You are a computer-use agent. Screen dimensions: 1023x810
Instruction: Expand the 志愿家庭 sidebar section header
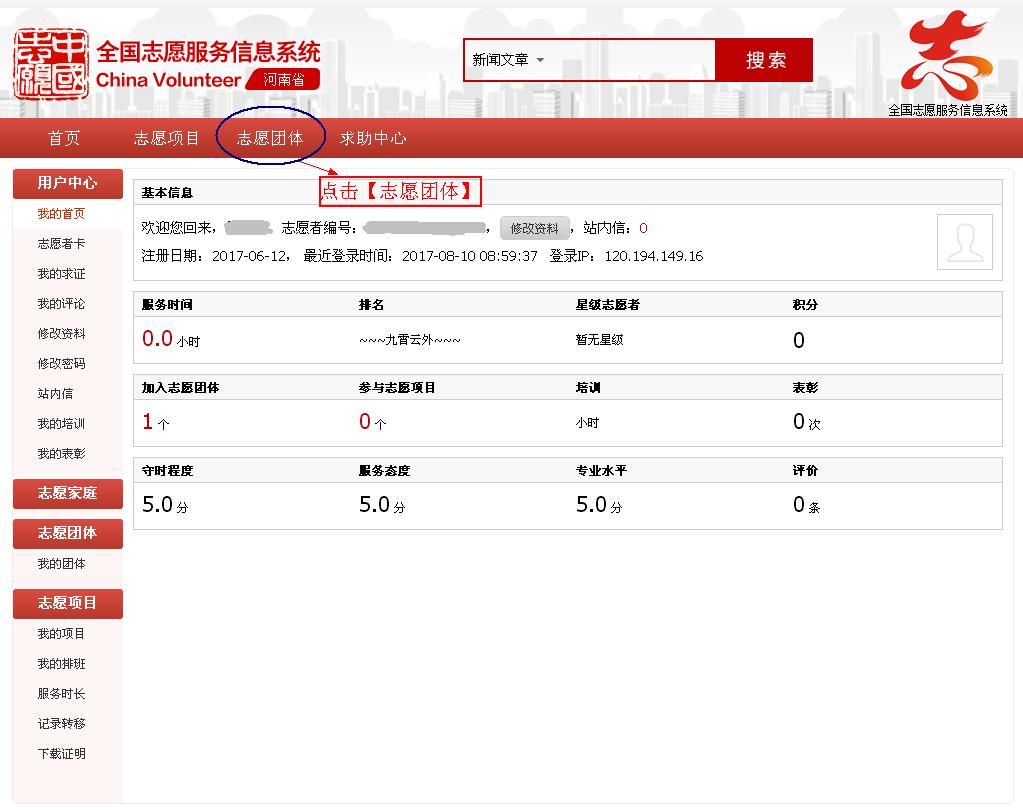(x=67, y=493)
